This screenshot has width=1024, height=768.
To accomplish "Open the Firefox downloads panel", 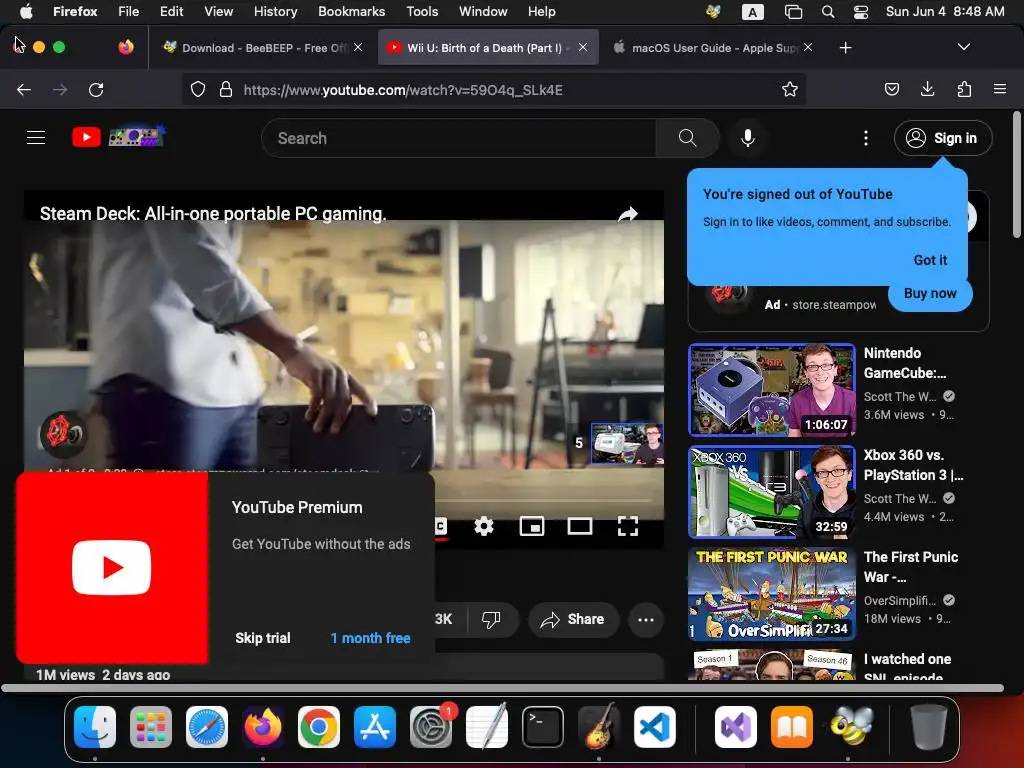I will coord(927,89).
